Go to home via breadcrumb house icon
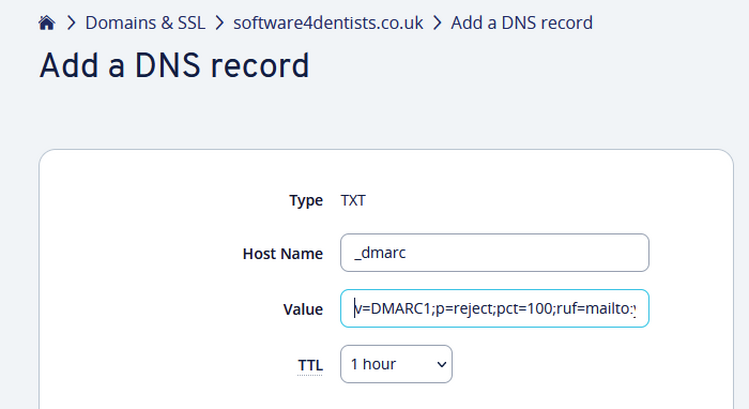Viewport: 749px width, 409px height. (x=47, y=23)
